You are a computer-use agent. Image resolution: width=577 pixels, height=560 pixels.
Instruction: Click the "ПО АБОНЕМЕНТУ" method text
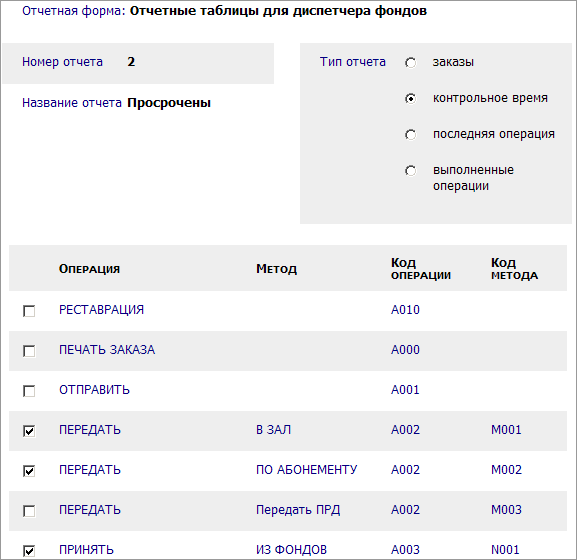point(307,470)
